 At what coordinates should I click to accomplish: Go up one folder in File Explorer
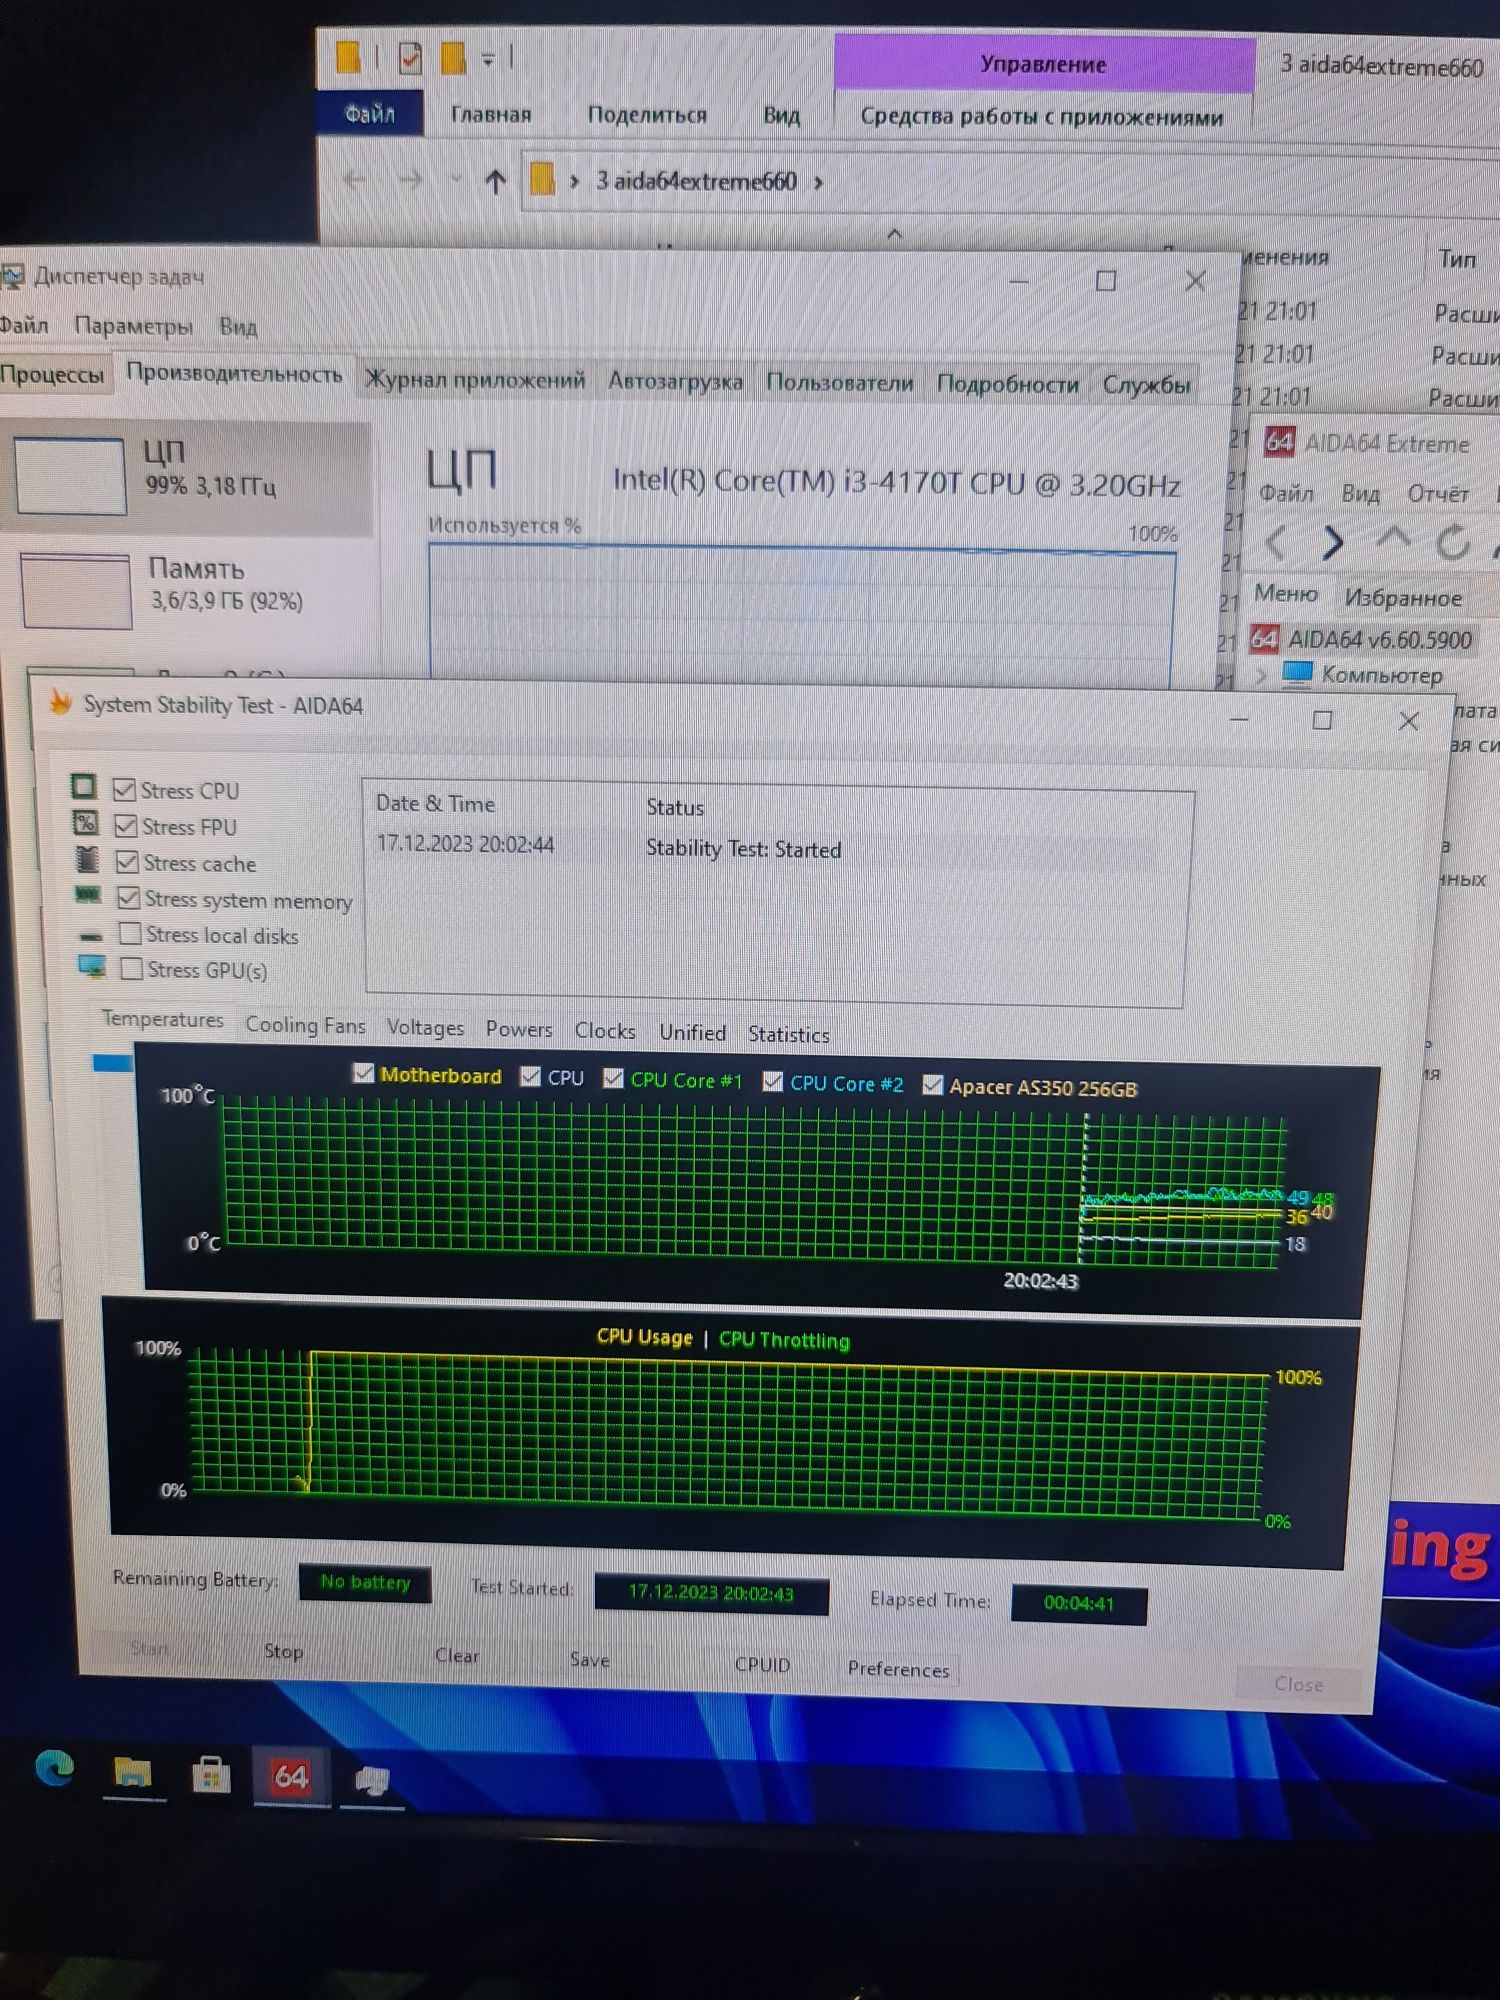pyautogui.click(x=495, y=181)
